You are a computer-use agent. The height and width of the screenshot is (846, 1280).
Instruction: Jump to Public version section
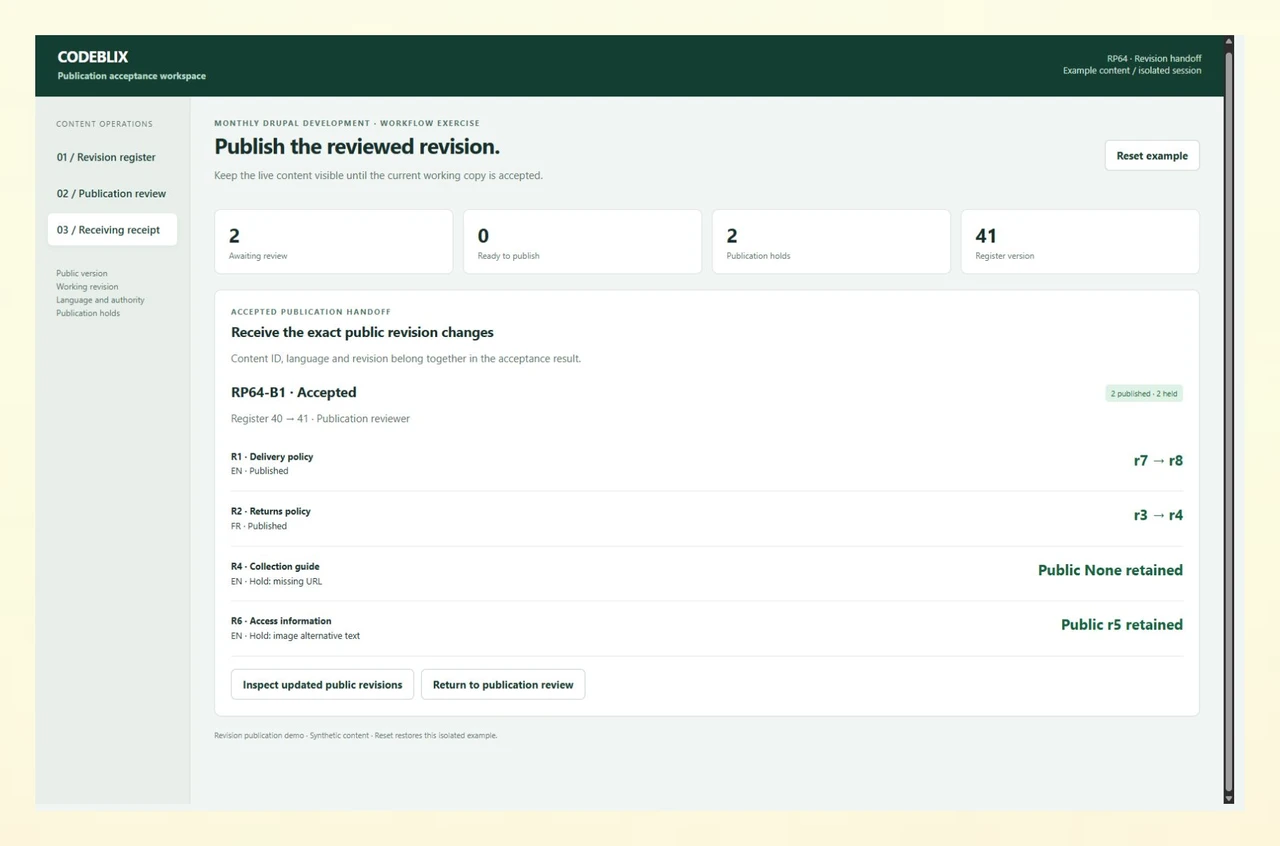[x=82, y=273]
